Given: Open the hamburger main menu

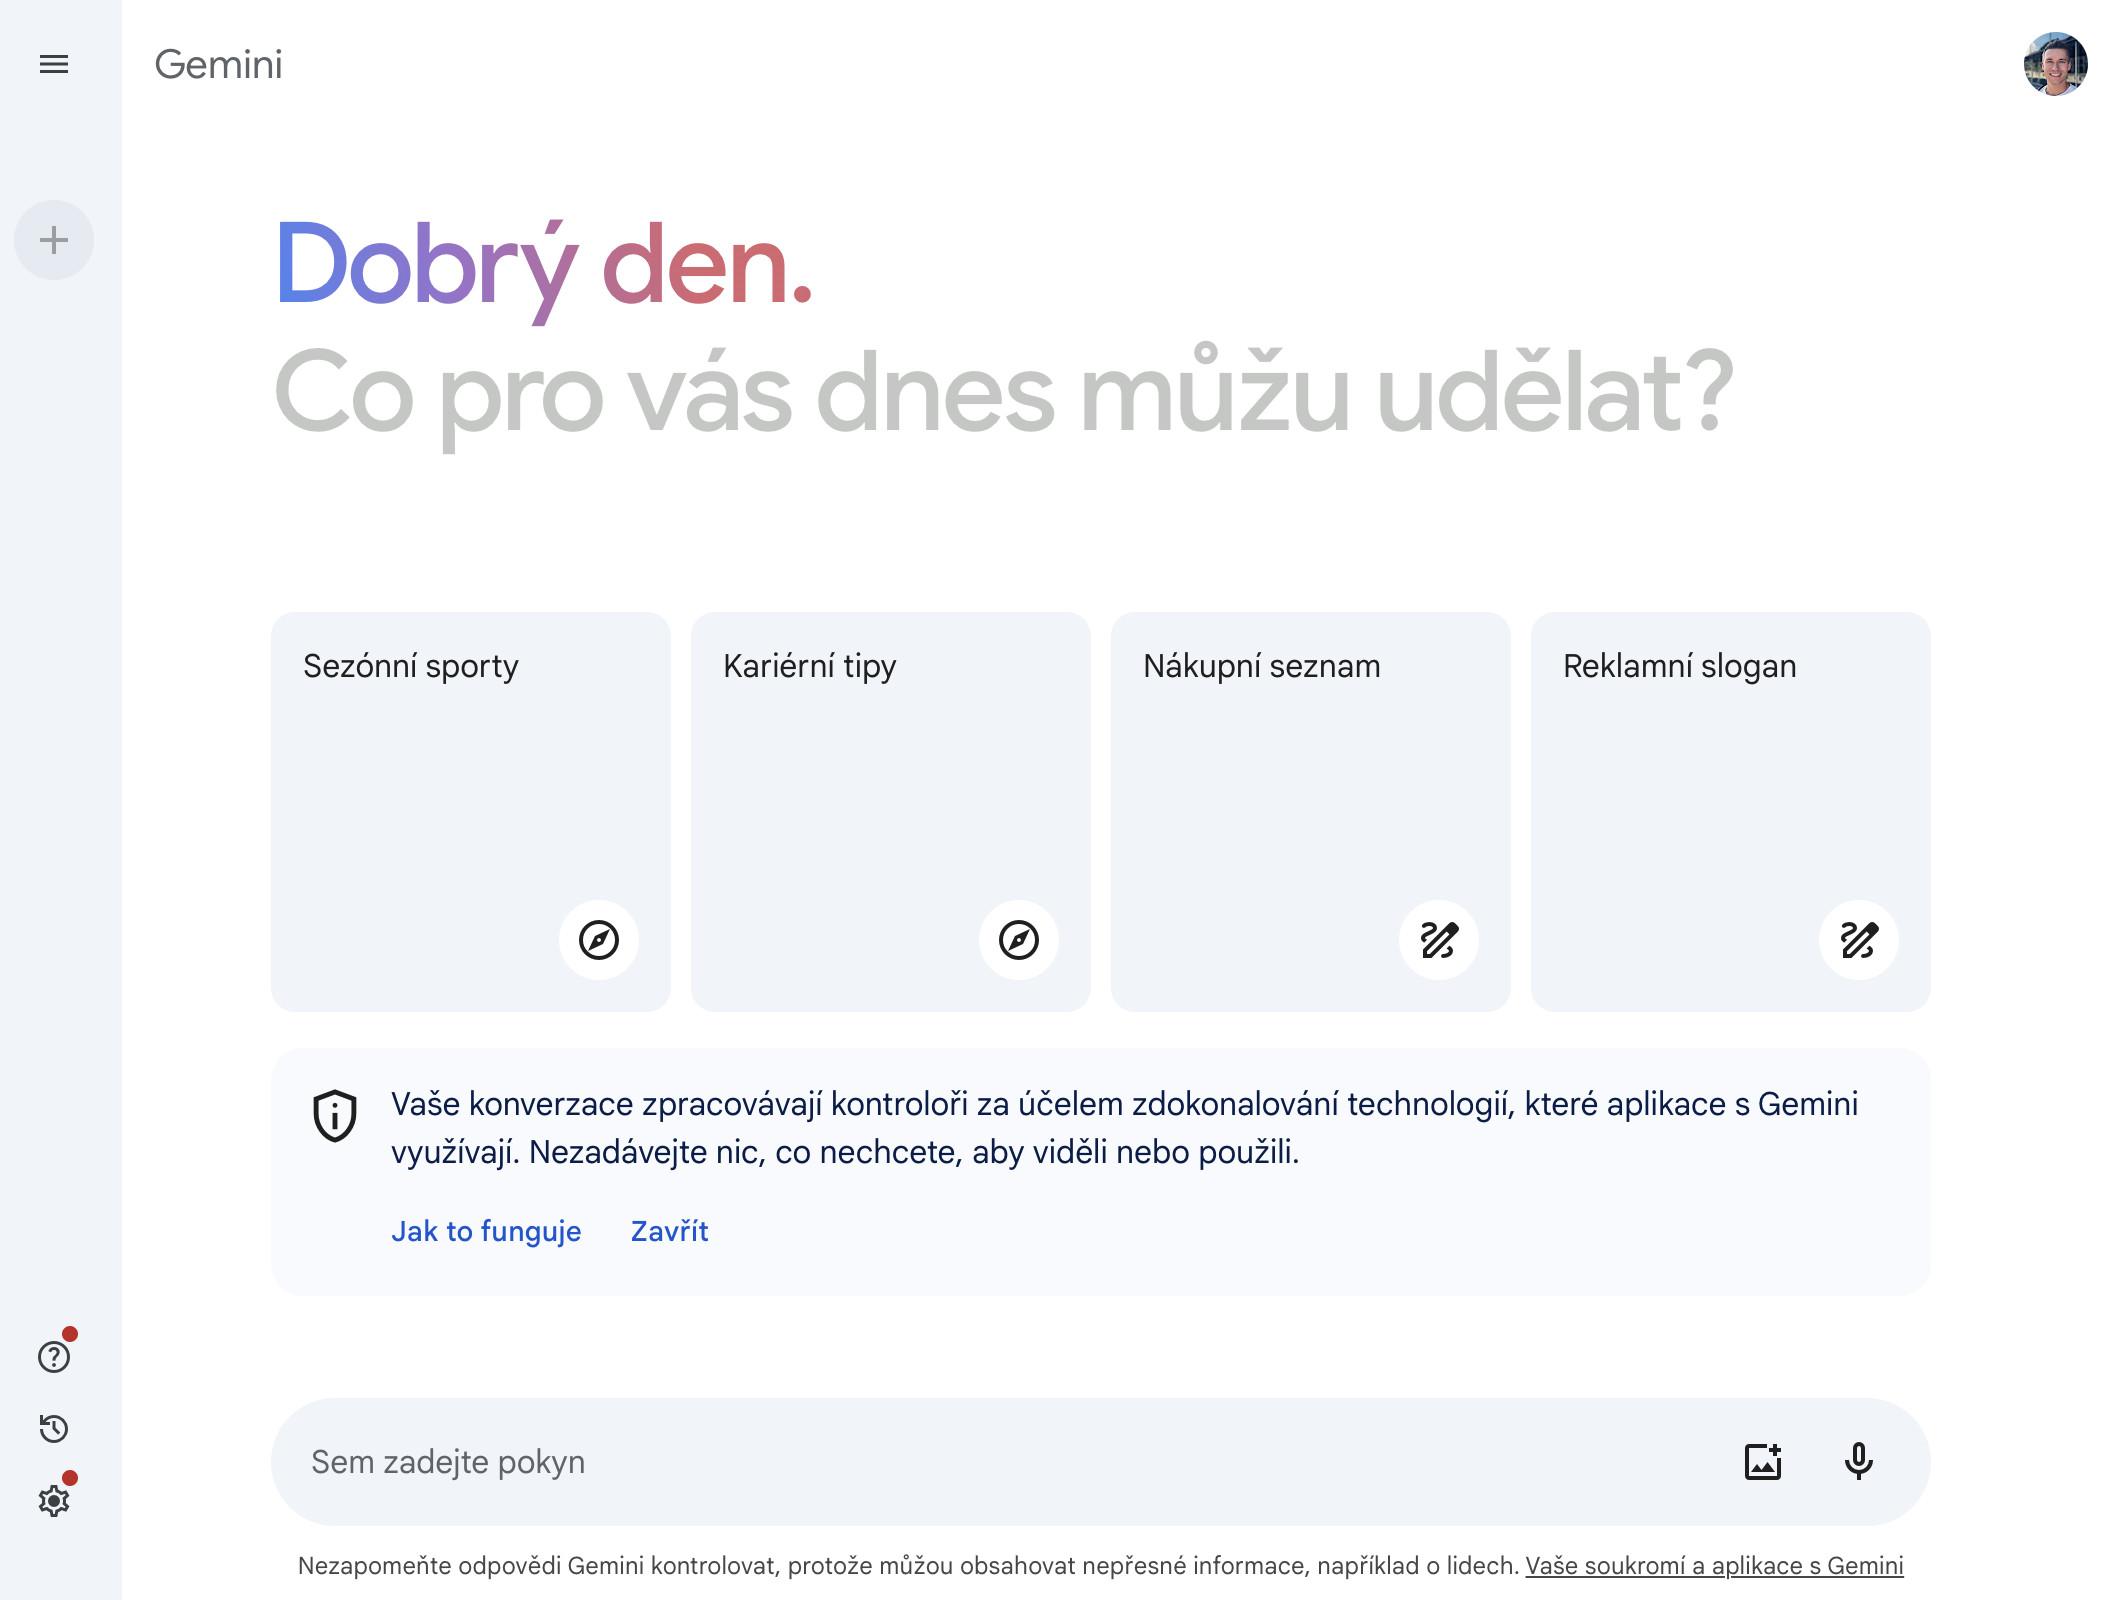Looking at the screenshot, I should [x=54, y=65].
